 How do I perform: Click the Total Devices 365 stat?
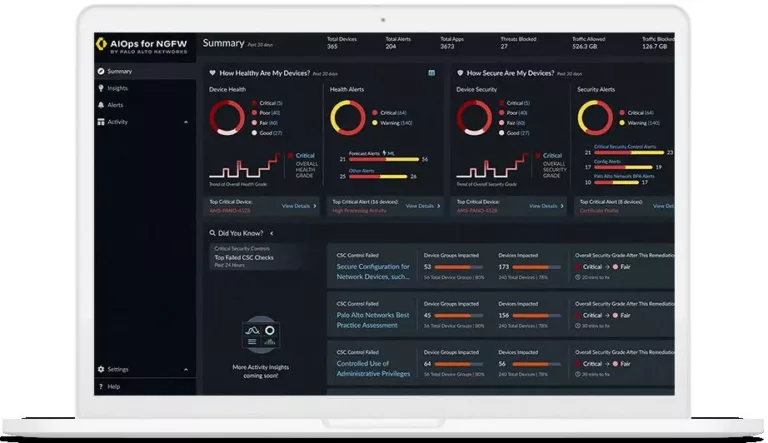click(342, 43)
